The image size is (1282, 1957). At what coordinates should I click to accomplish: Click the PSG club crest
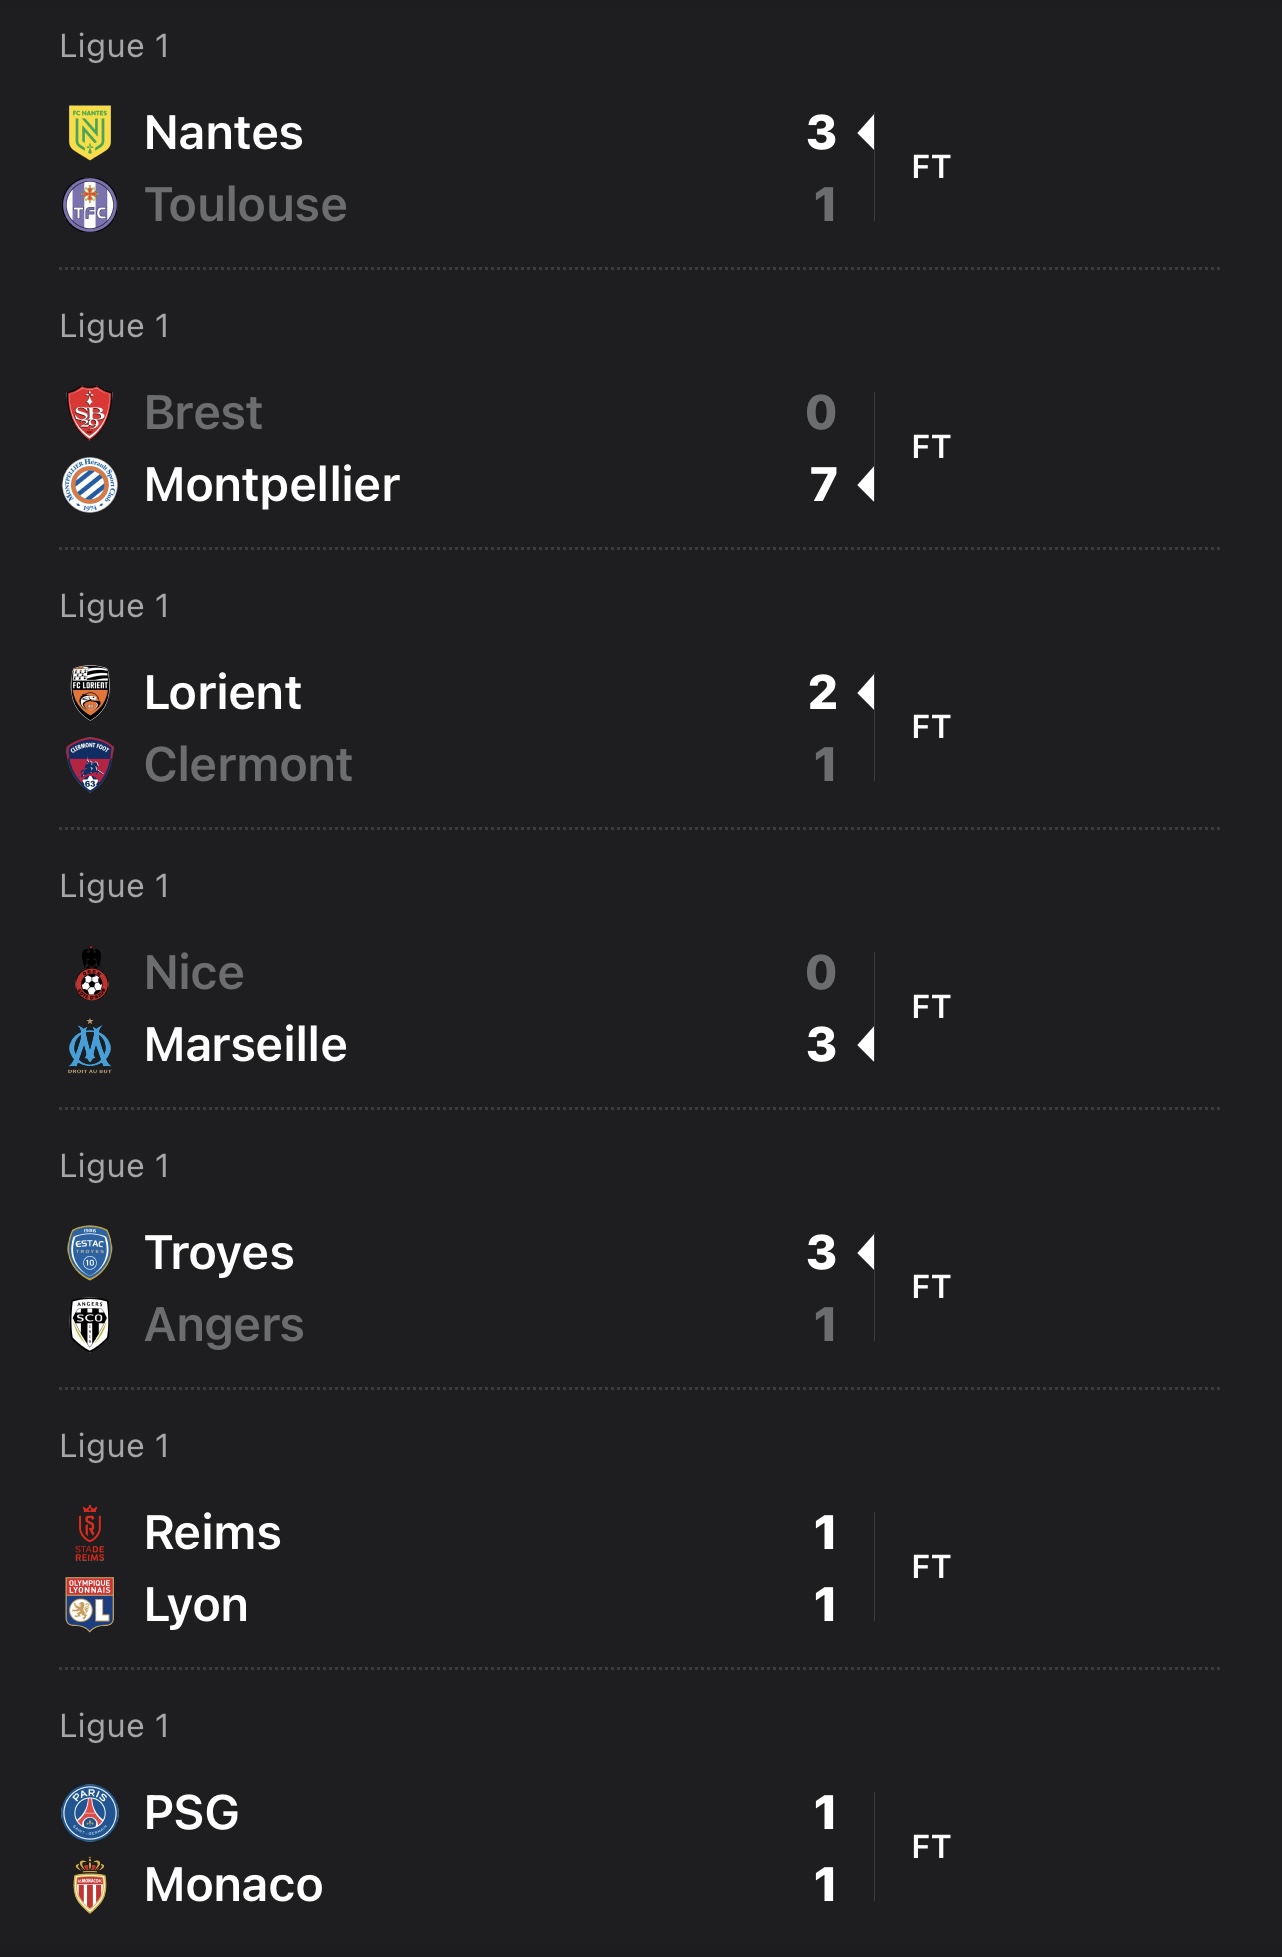(x=90, y=1813)
